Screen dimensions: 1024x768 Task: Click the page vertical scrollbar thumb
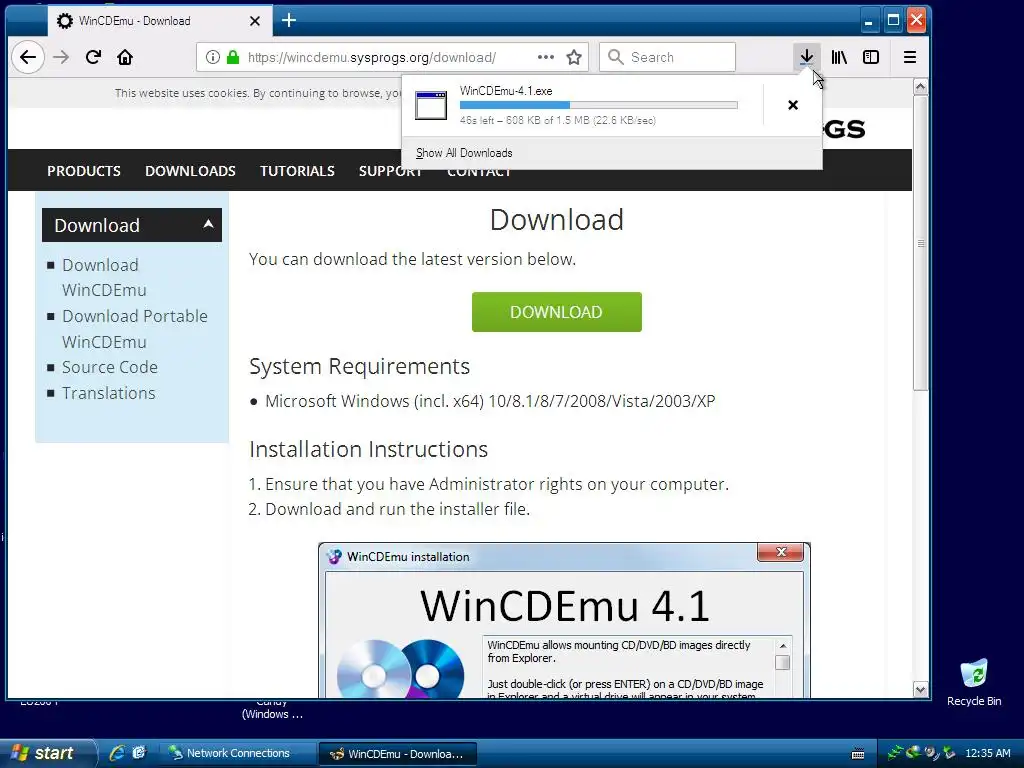click(x=920, y=243)
